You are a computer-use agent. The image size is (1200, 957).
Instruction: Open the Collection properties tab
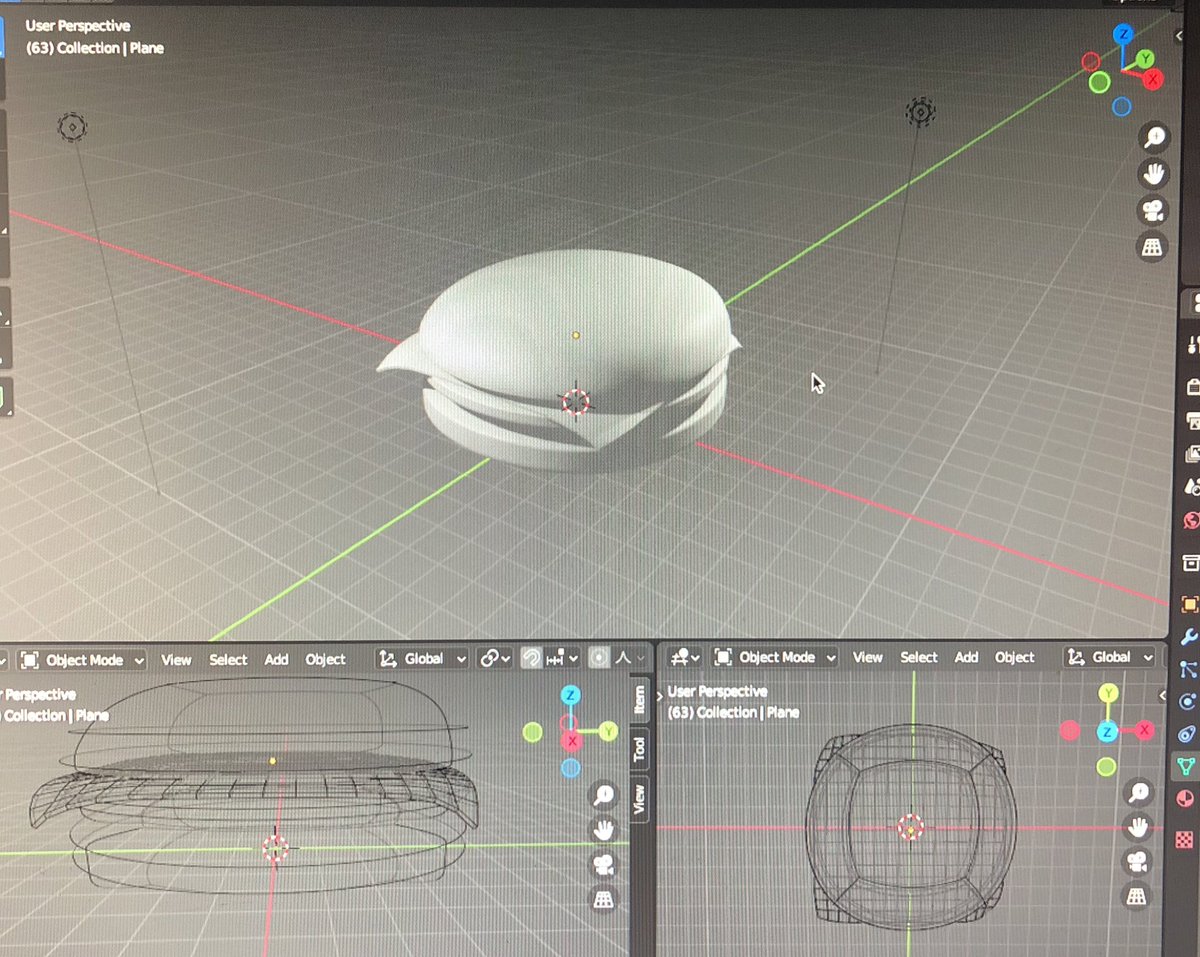point(1190,562)
